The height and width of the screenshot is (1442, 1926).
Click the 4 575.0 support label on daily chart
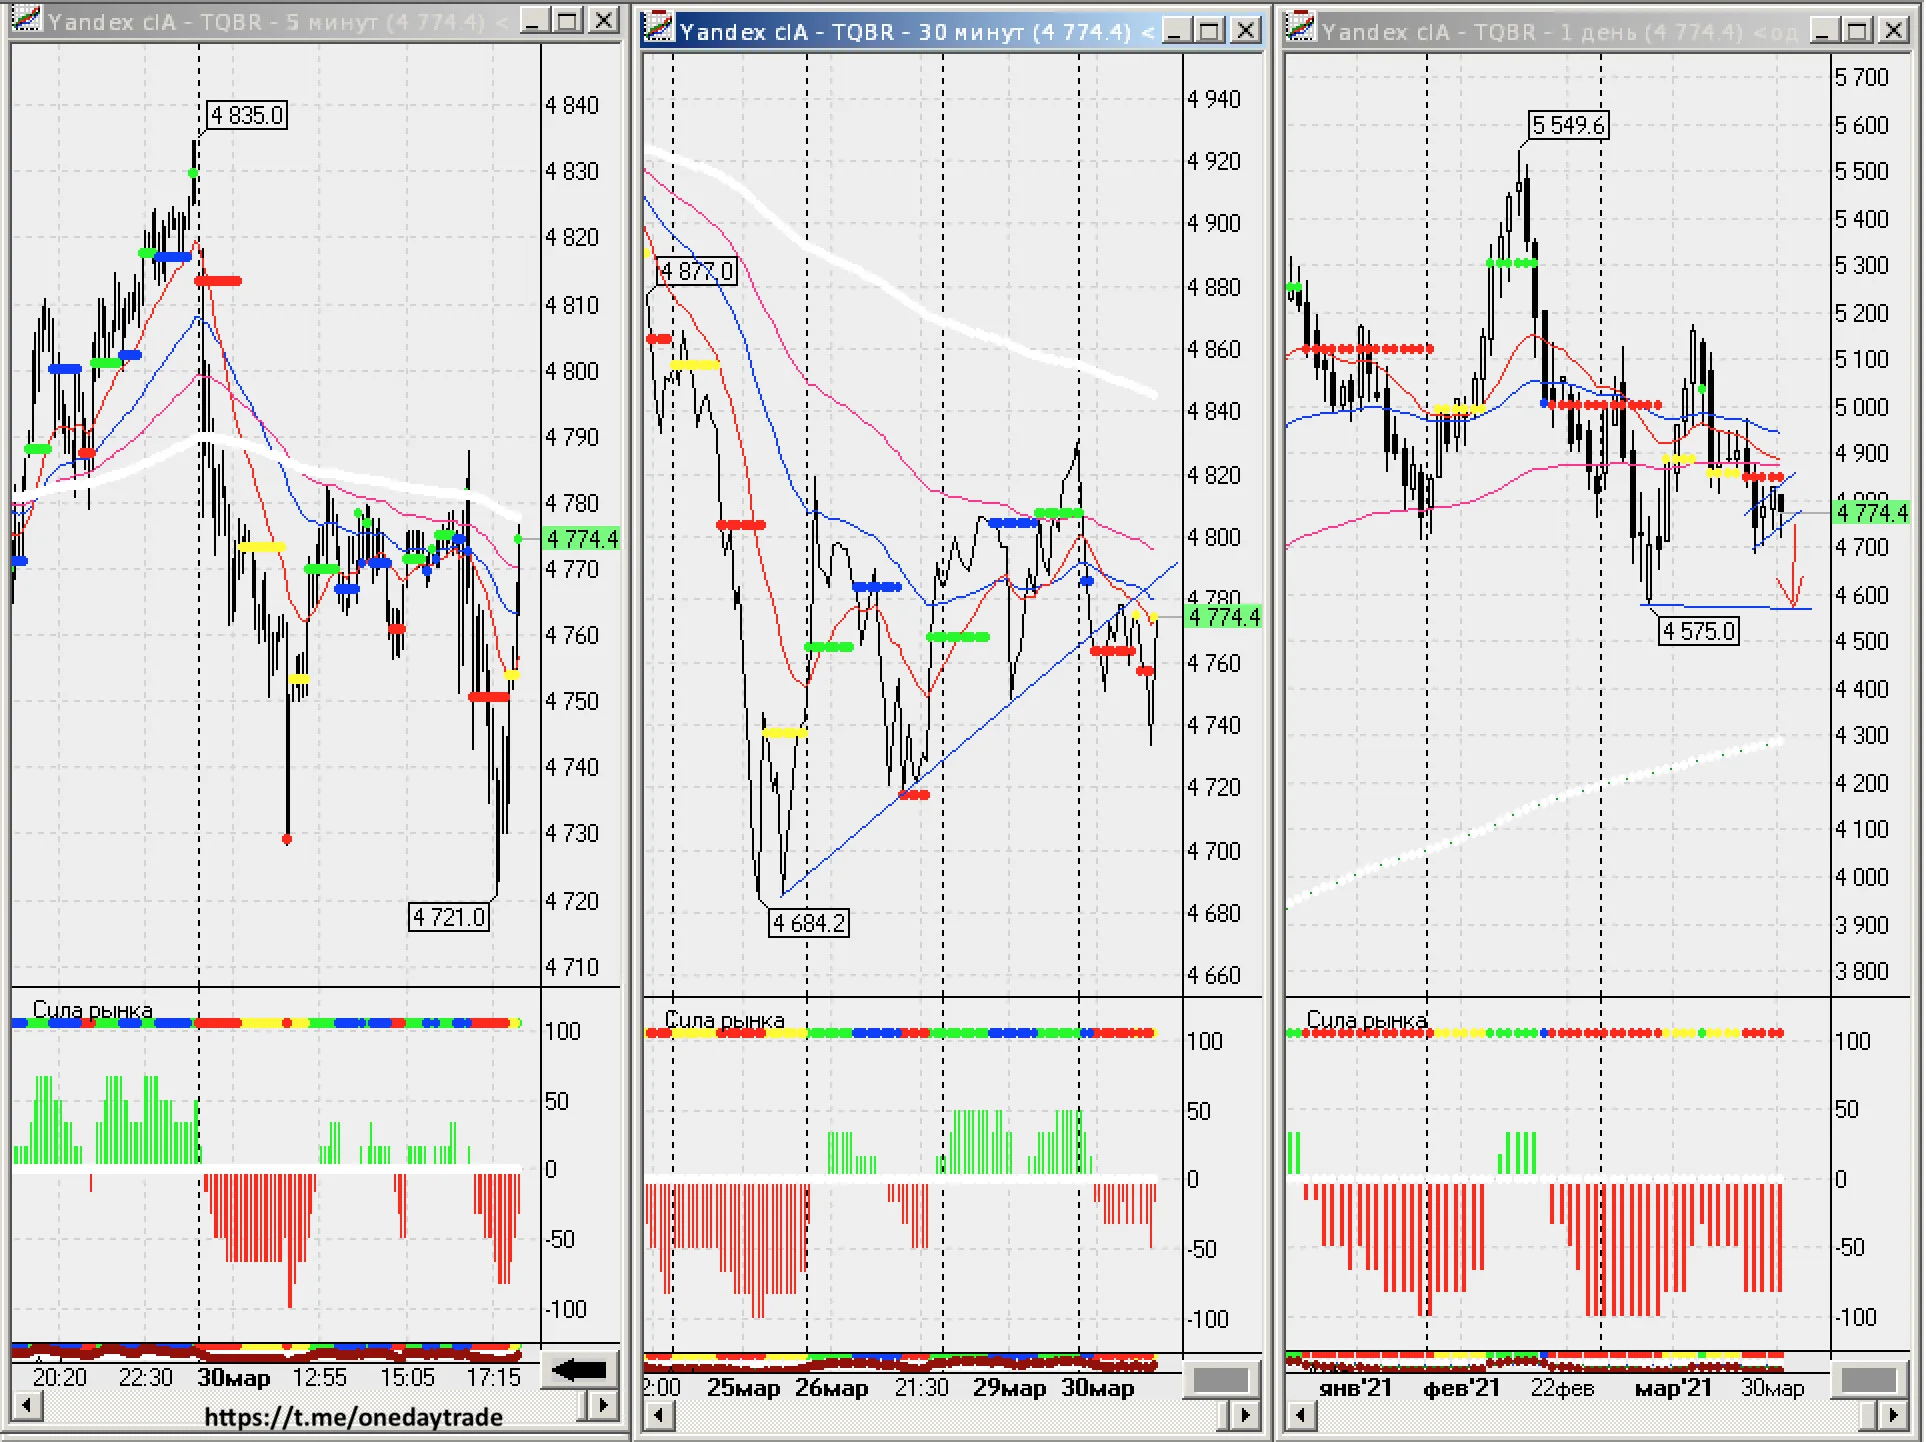pyautogui.click(x=1699, y=631)
